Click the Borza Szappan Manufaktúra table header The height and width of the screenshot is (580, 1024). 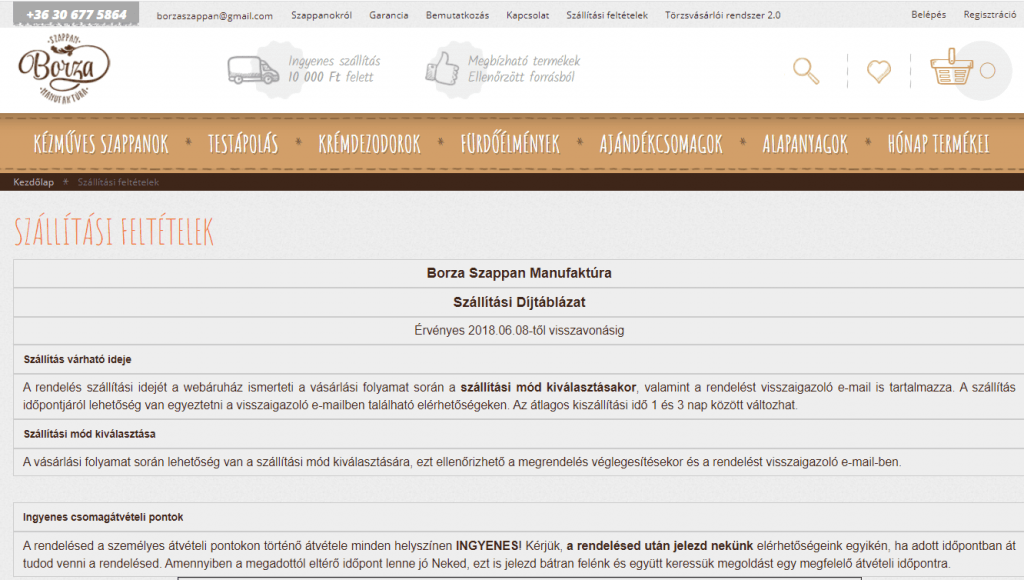click(519, 273)
